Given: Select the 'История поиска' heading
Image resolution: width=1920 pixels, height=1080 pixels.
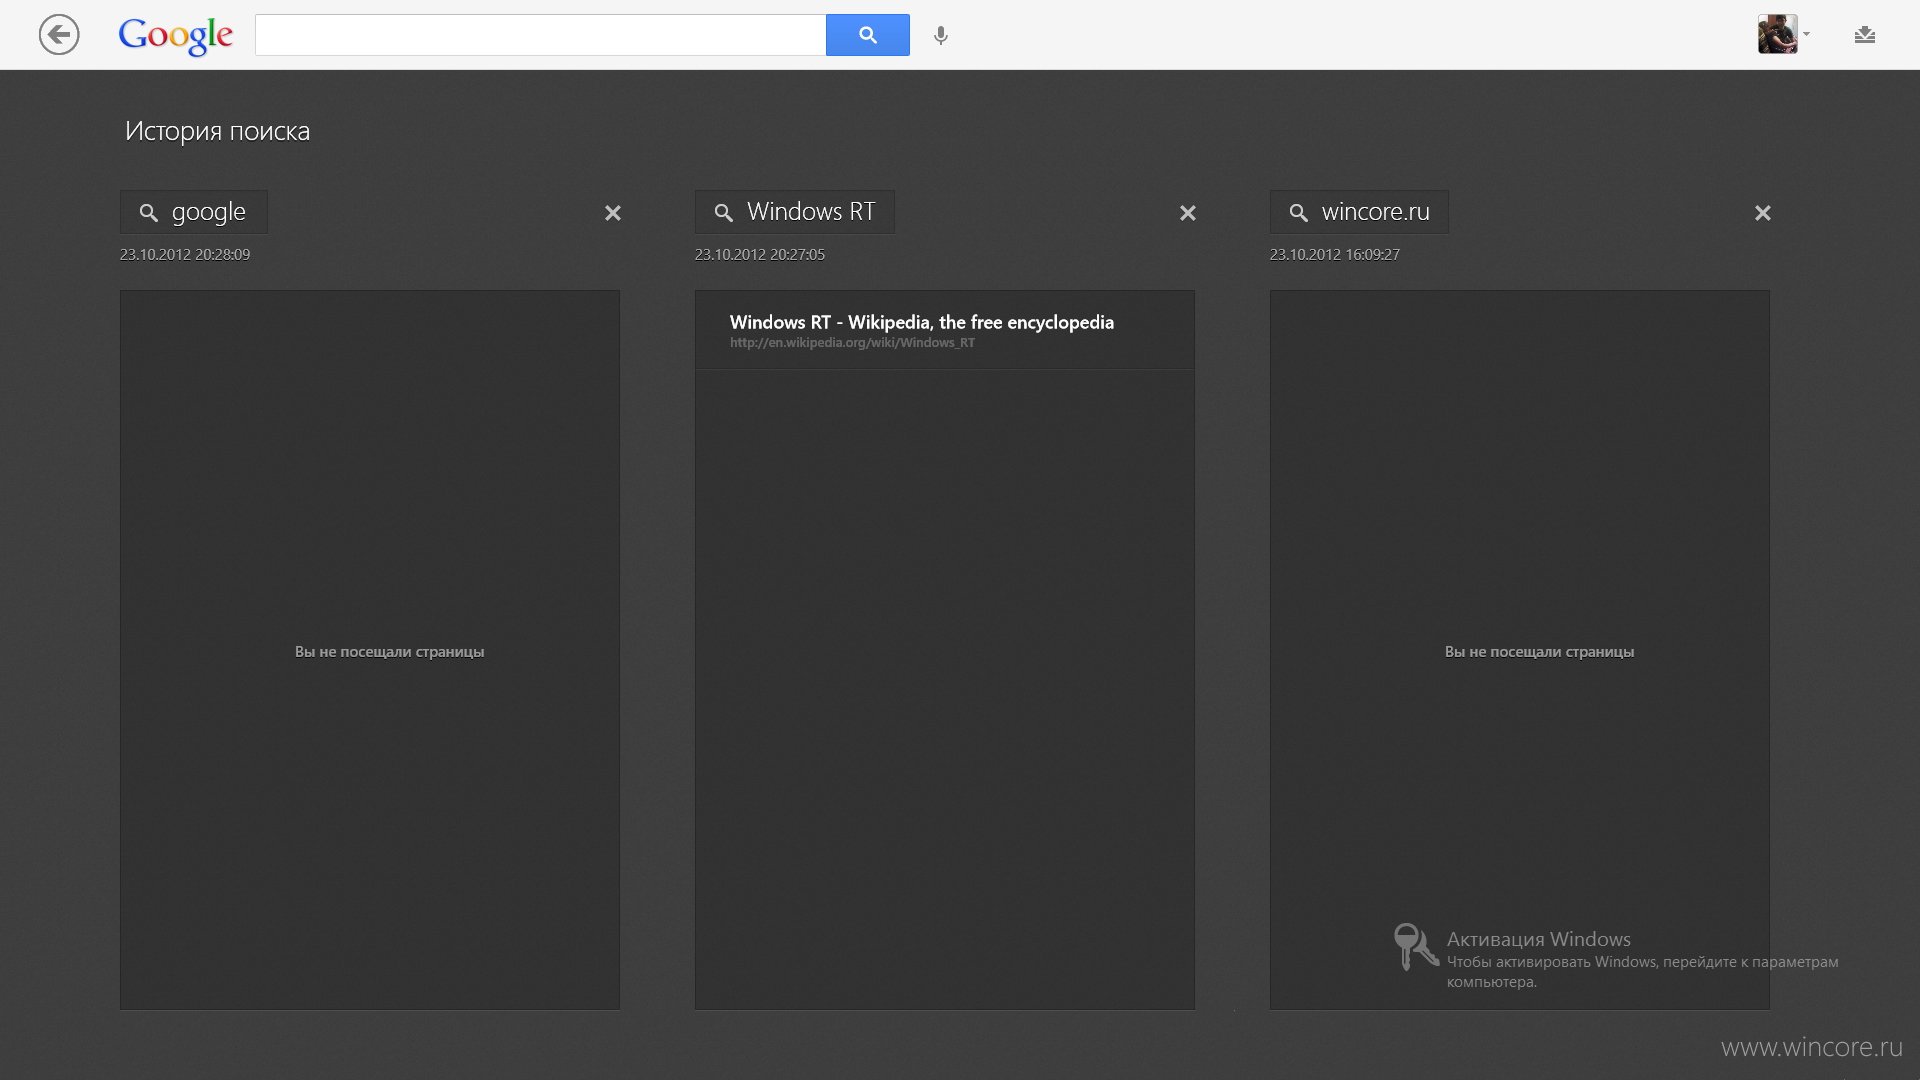Looking at the screenshot, I should [217, 131].
